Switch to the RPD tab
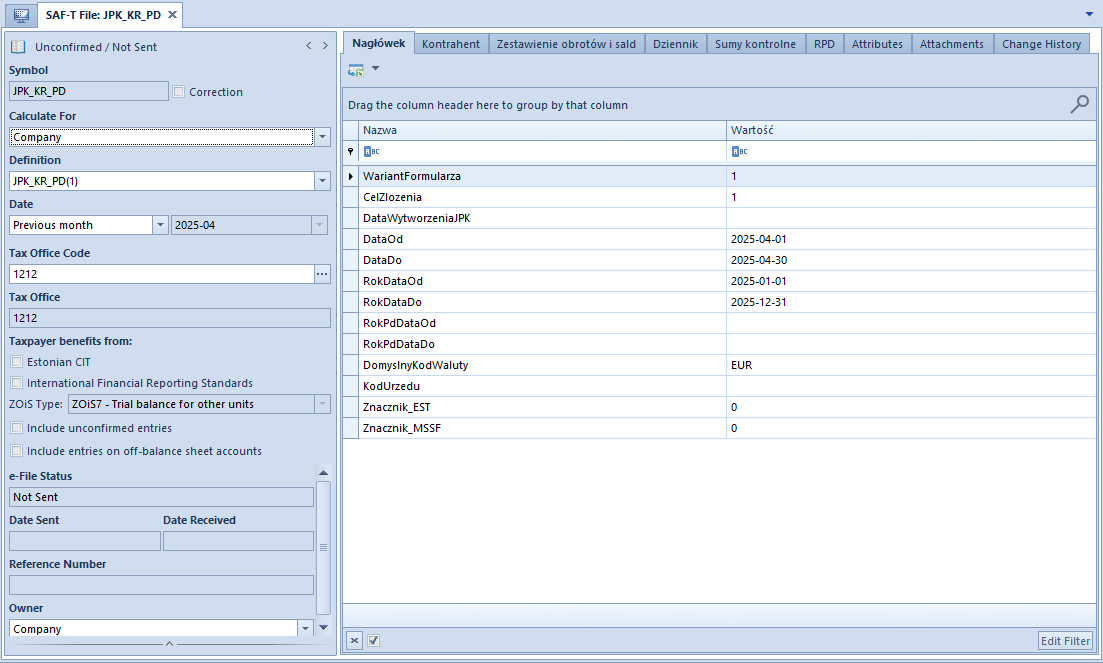Screen dimensions: 1103x663 coord(824,44)
